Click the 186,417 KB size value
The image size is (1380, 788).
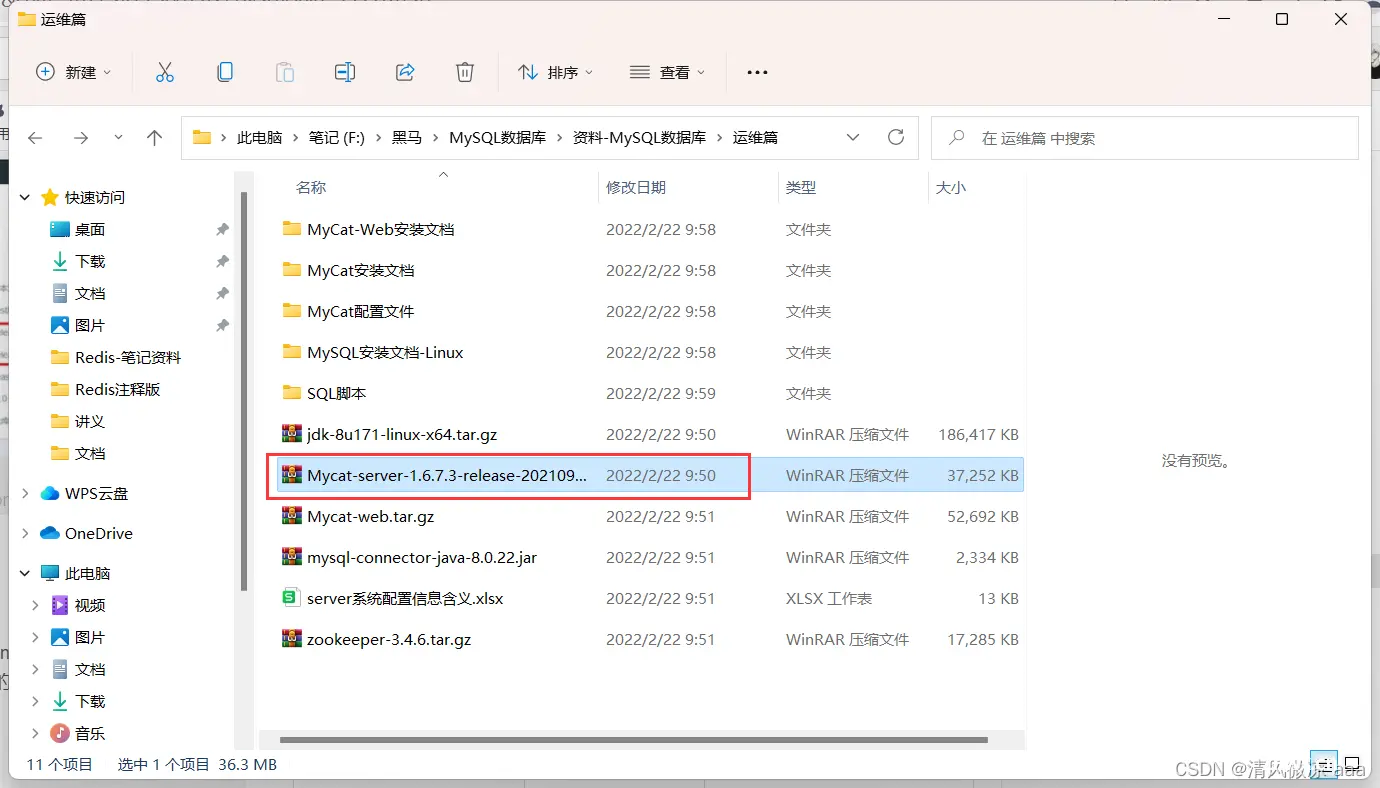(x=978, y=434)
